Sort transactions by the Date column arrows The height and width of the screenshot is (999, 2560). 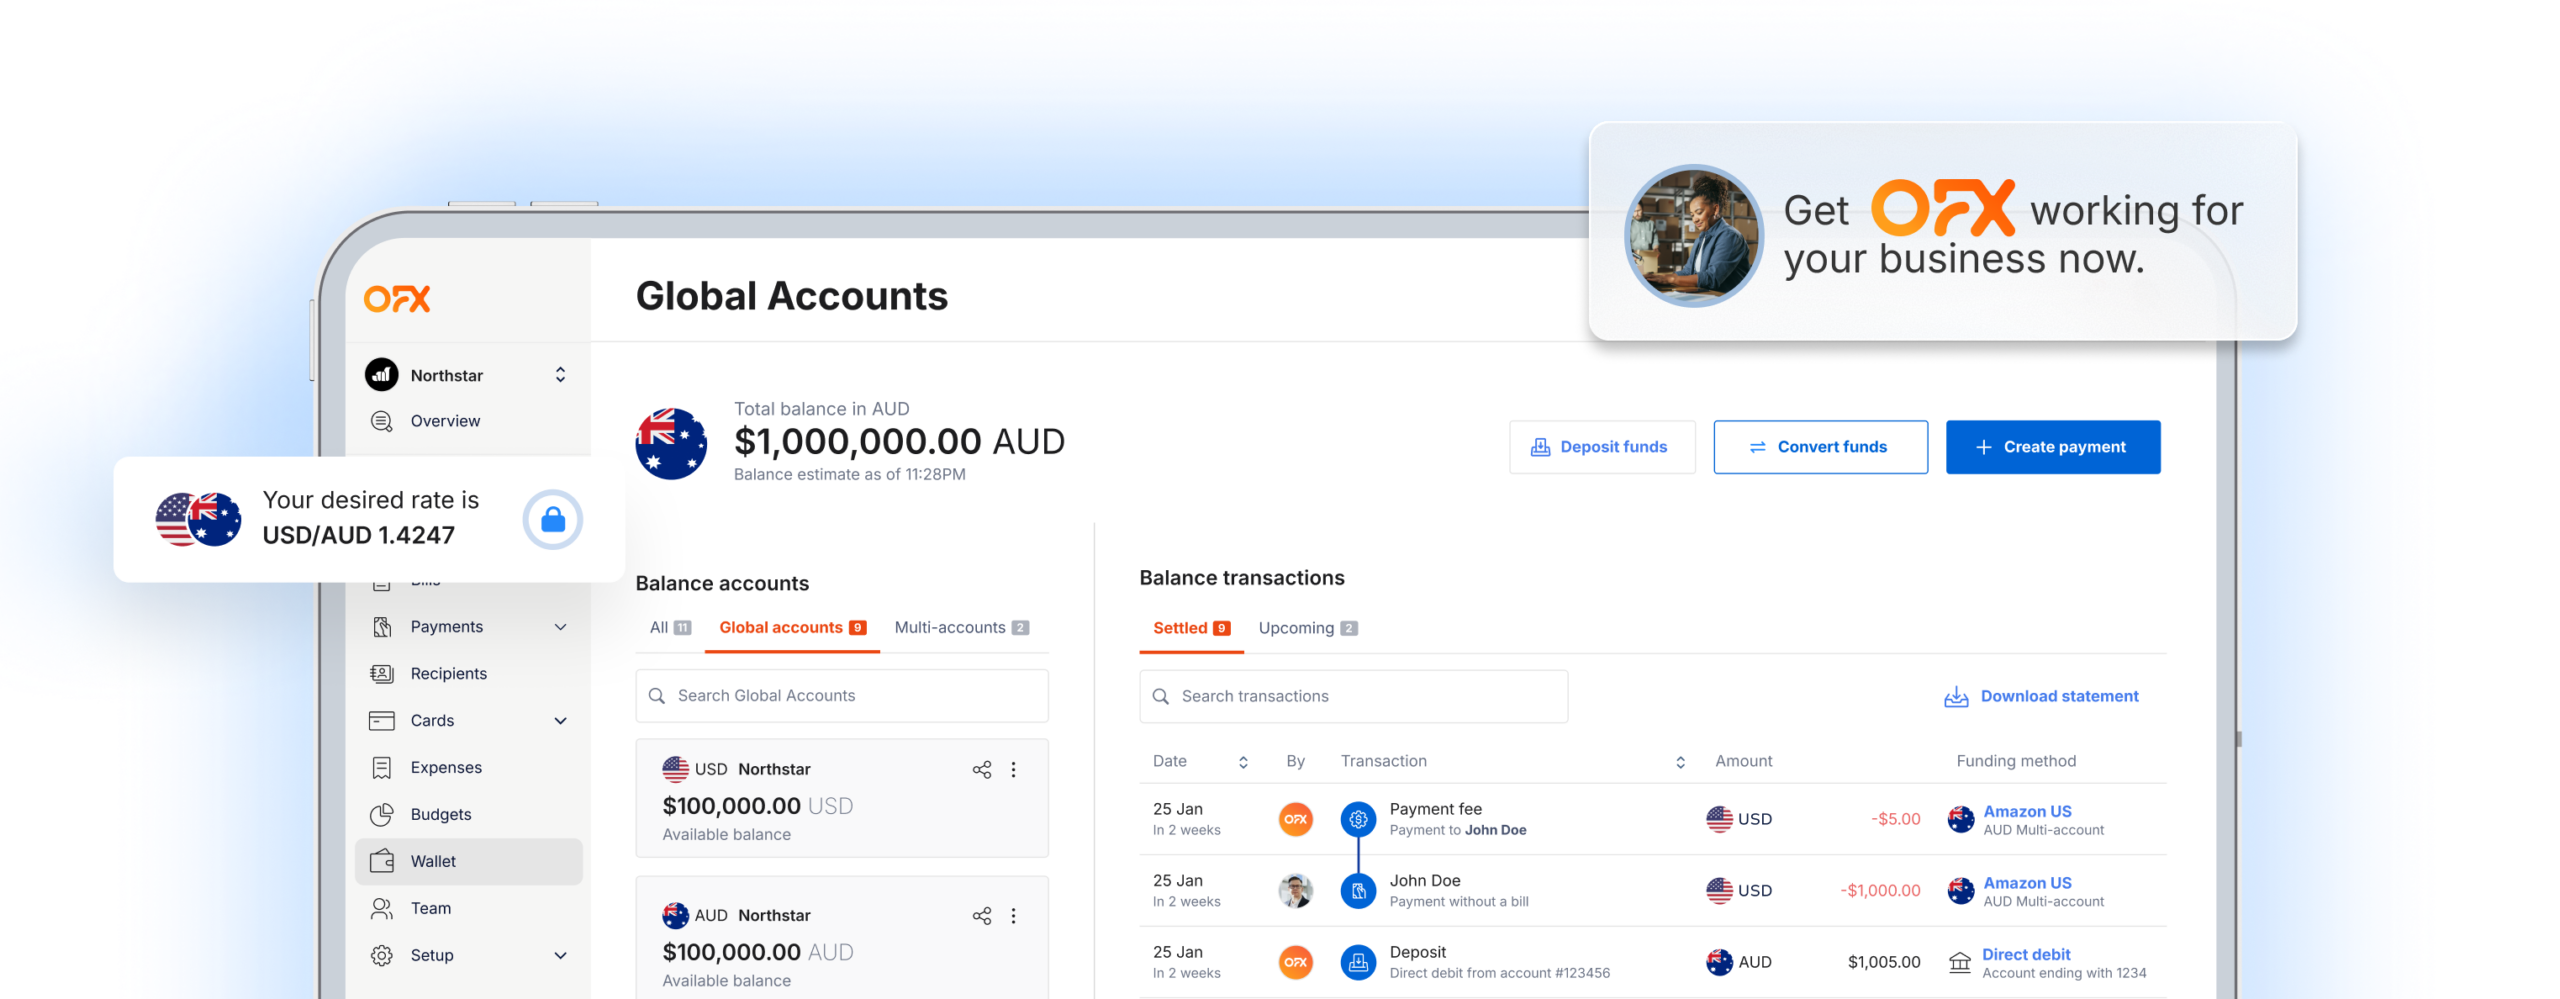(x=1243, y=762)
